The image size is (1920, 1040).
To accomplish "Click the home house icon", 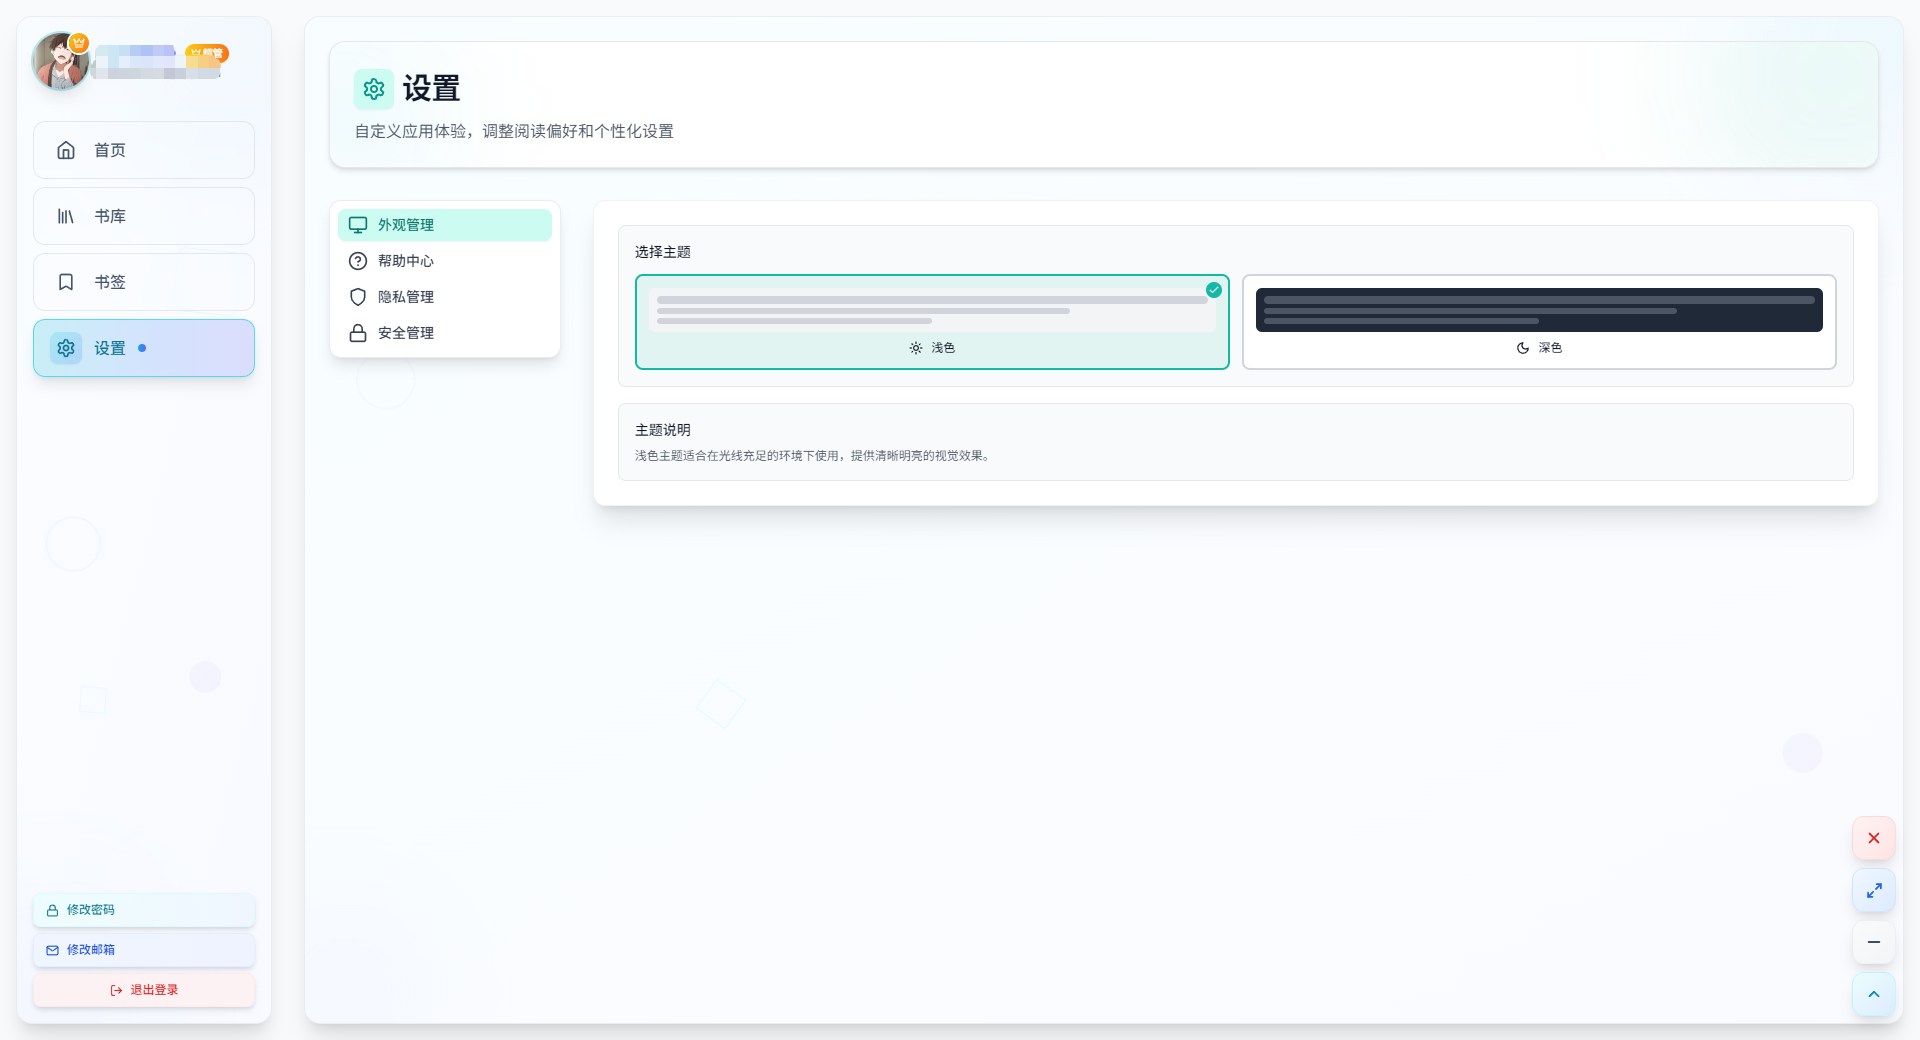I will coord(66,150).
